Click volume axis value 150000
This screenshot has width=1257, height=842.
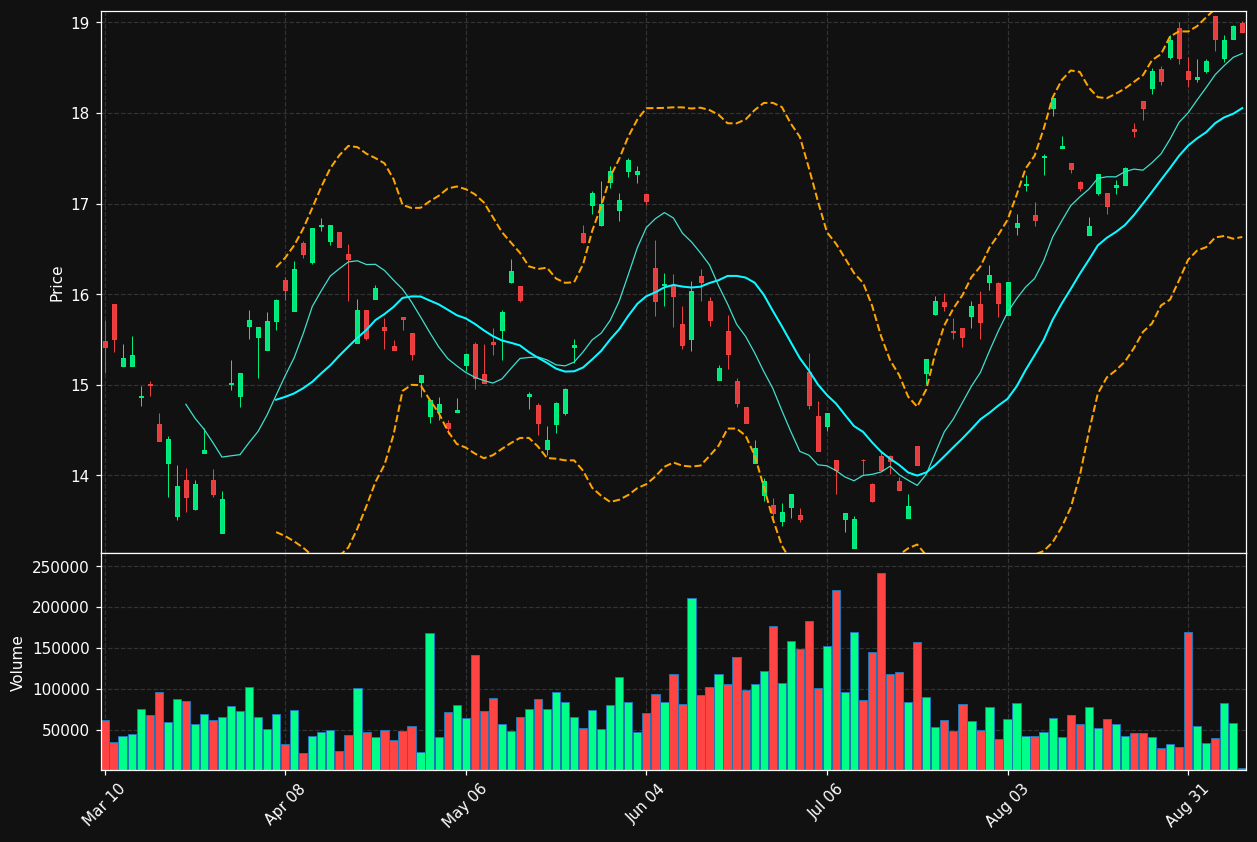(x=63, y=649)
